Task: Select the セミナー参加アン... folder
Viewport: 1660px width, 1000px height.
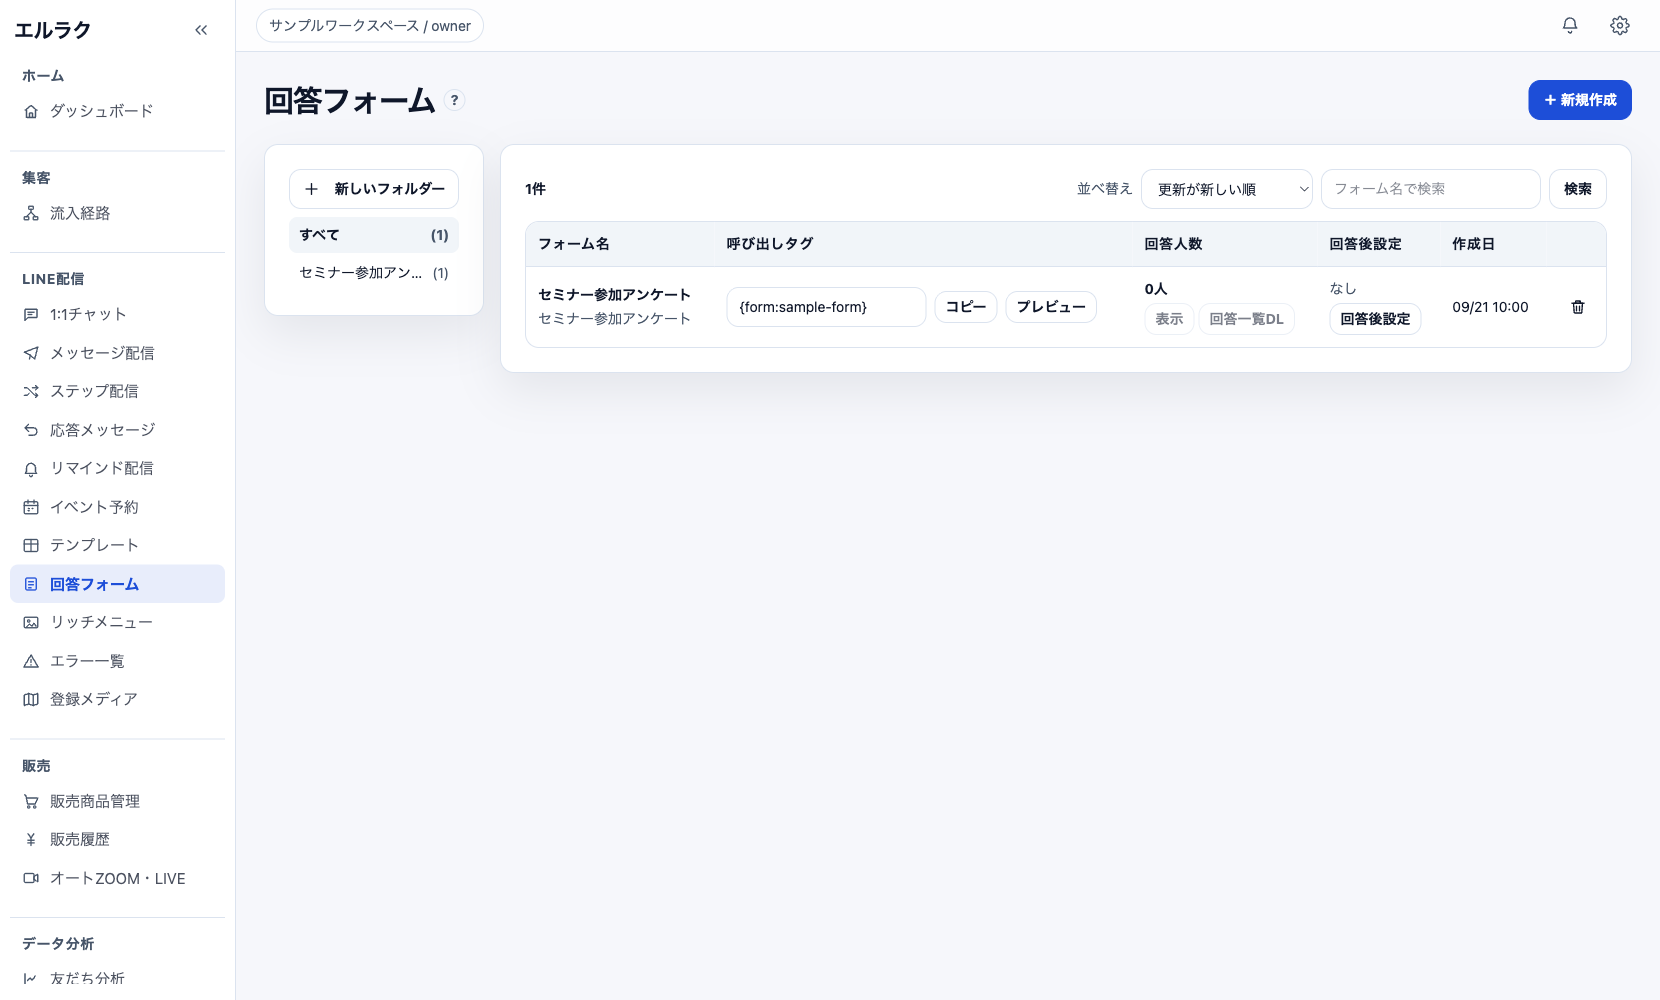Action: pyautogui.click(x=374, y=273)
